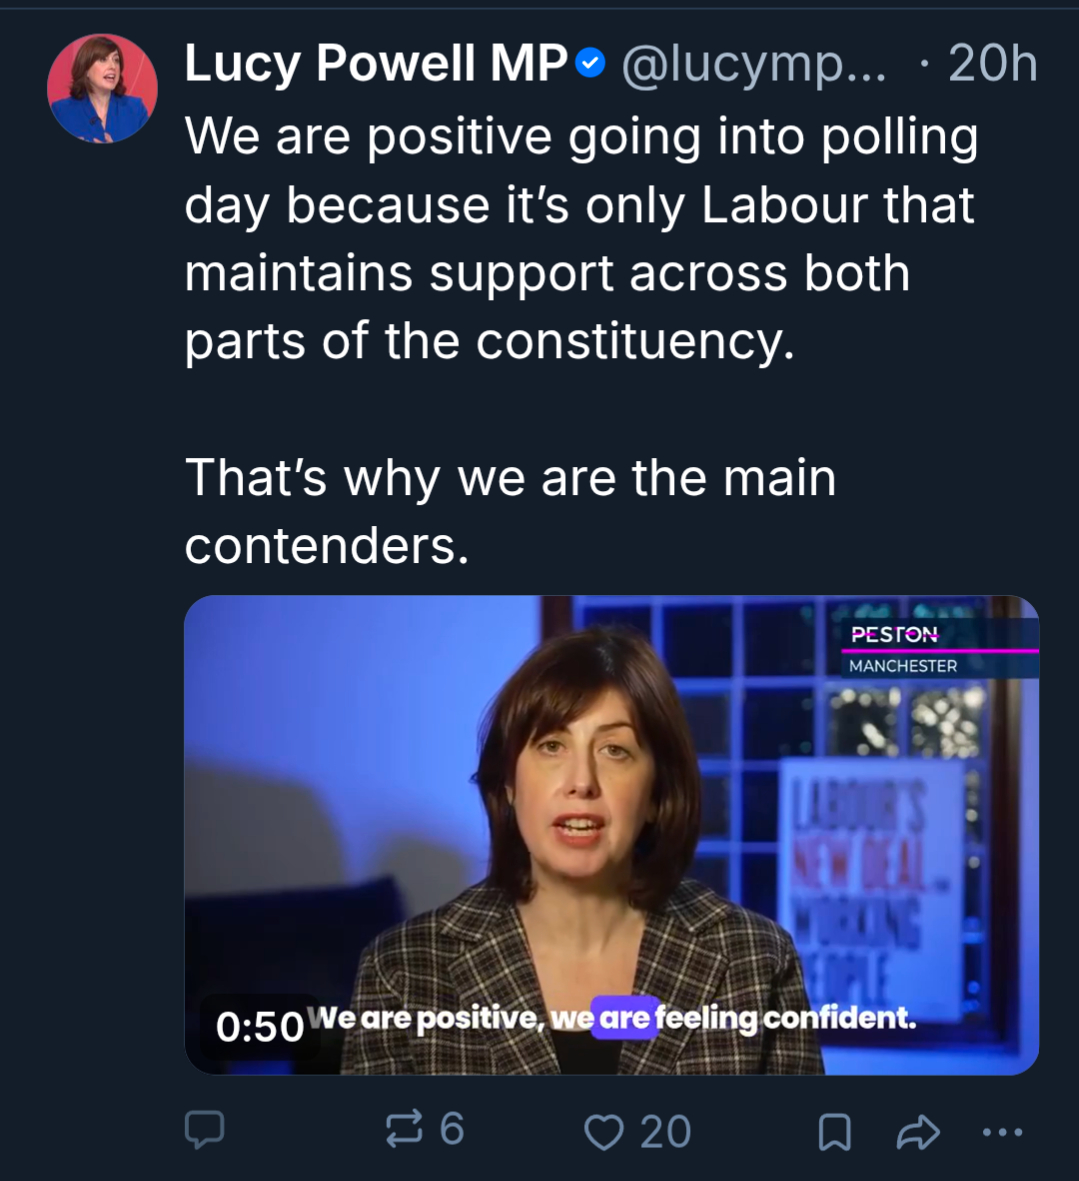Open the Lucy Powell MP display name
This screenshot has width=1079, height=1181.
pos(376,65)
